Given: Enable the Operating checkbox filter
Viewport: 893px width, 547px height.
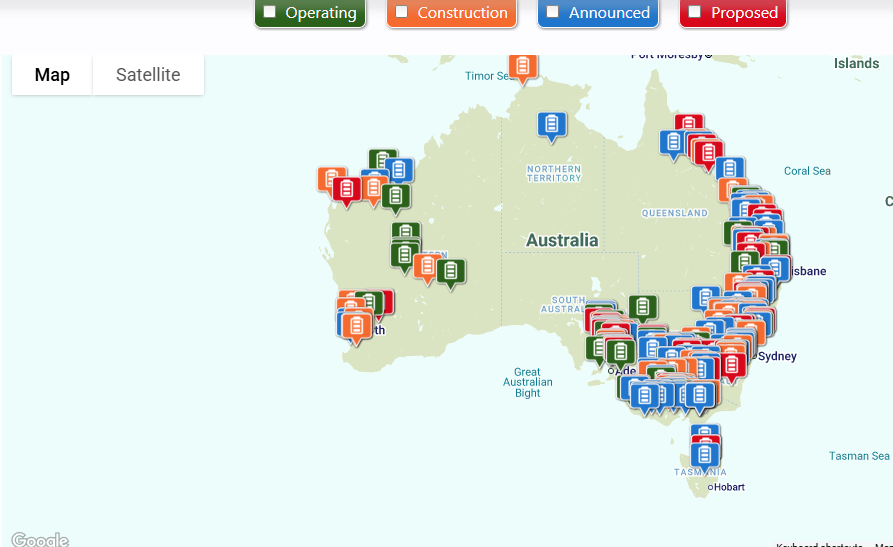Looking at the screenshot, I should tap(270, 12).
